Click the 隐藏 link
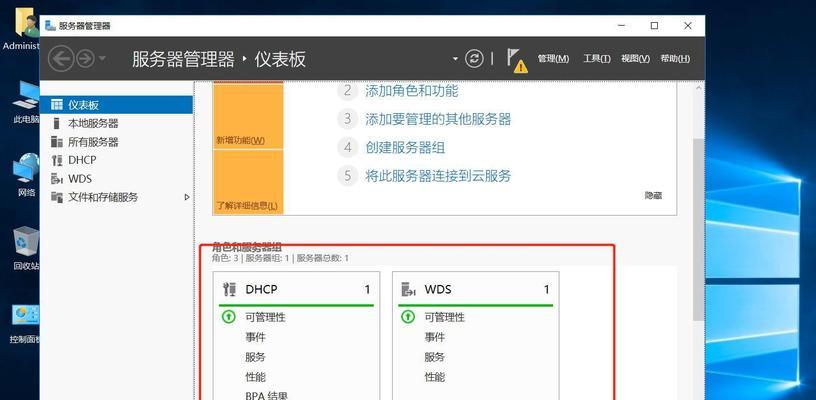 pyautogui.click(x=653, y=196)
